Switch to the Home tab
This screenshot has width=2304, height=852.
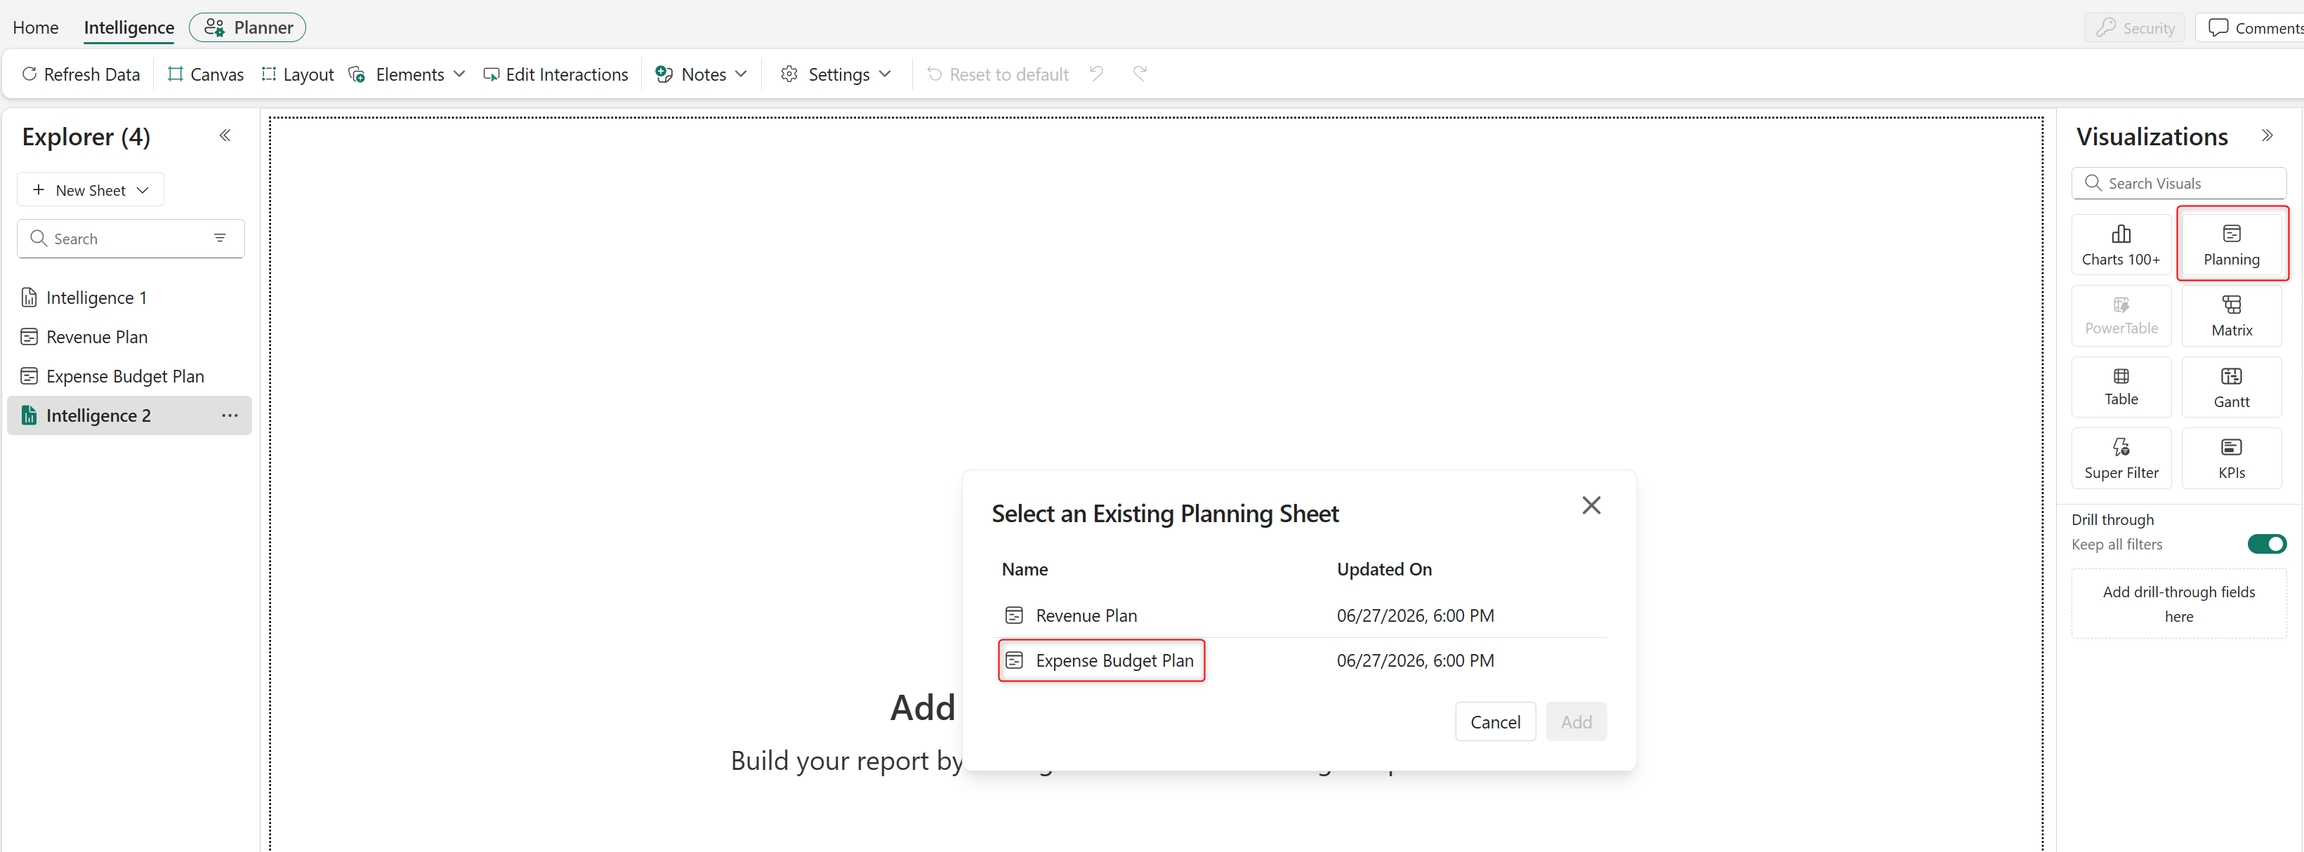pyautogui.click(x=36, y=27)
